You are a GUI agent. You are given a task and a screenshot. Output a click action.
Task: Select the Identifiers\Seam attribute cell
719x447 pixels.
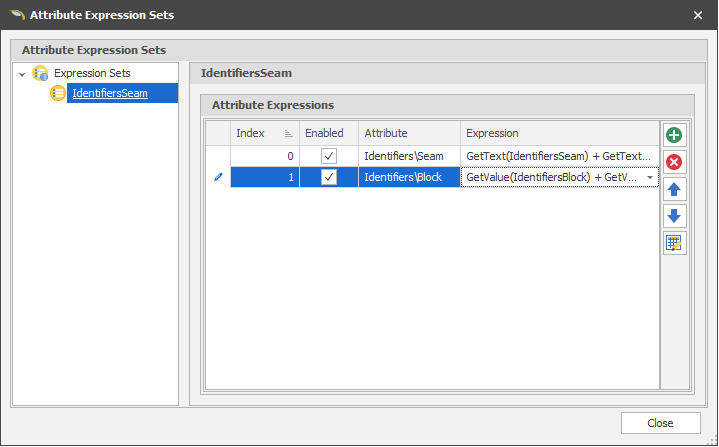(408, 156)
